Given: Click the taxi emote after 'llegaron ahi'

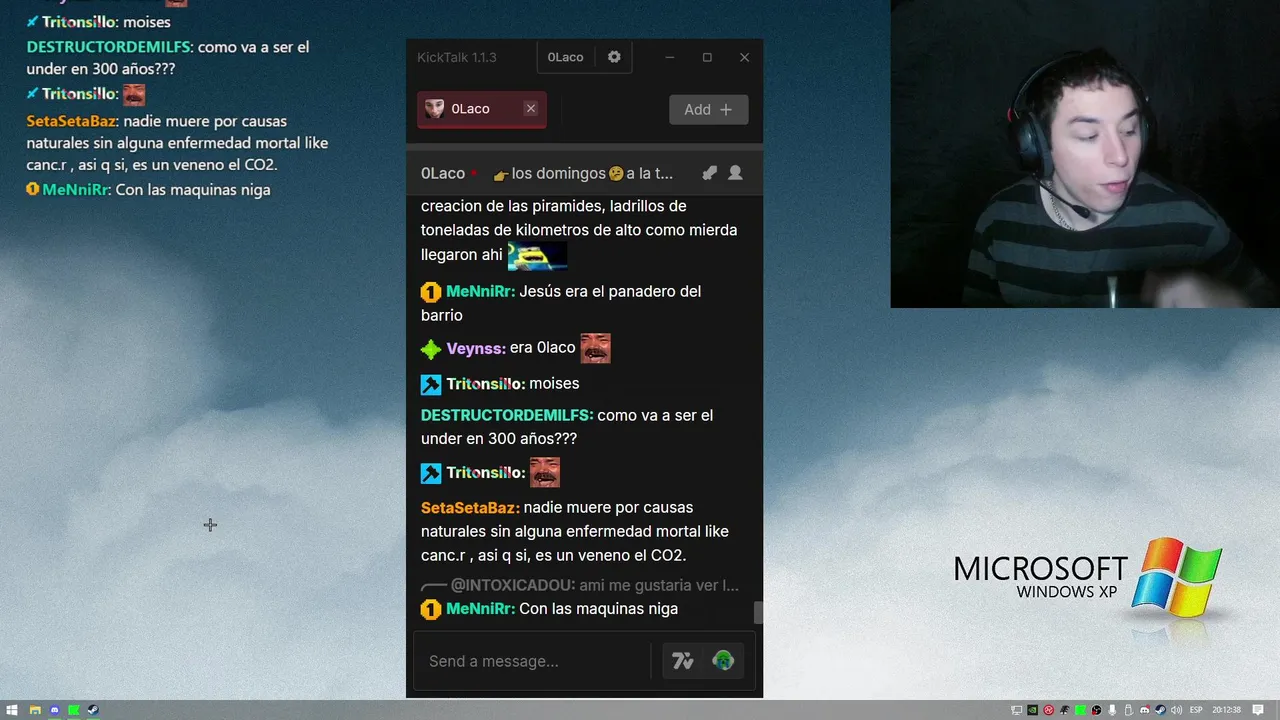Looking at the screenshot, I should point(537,255).
